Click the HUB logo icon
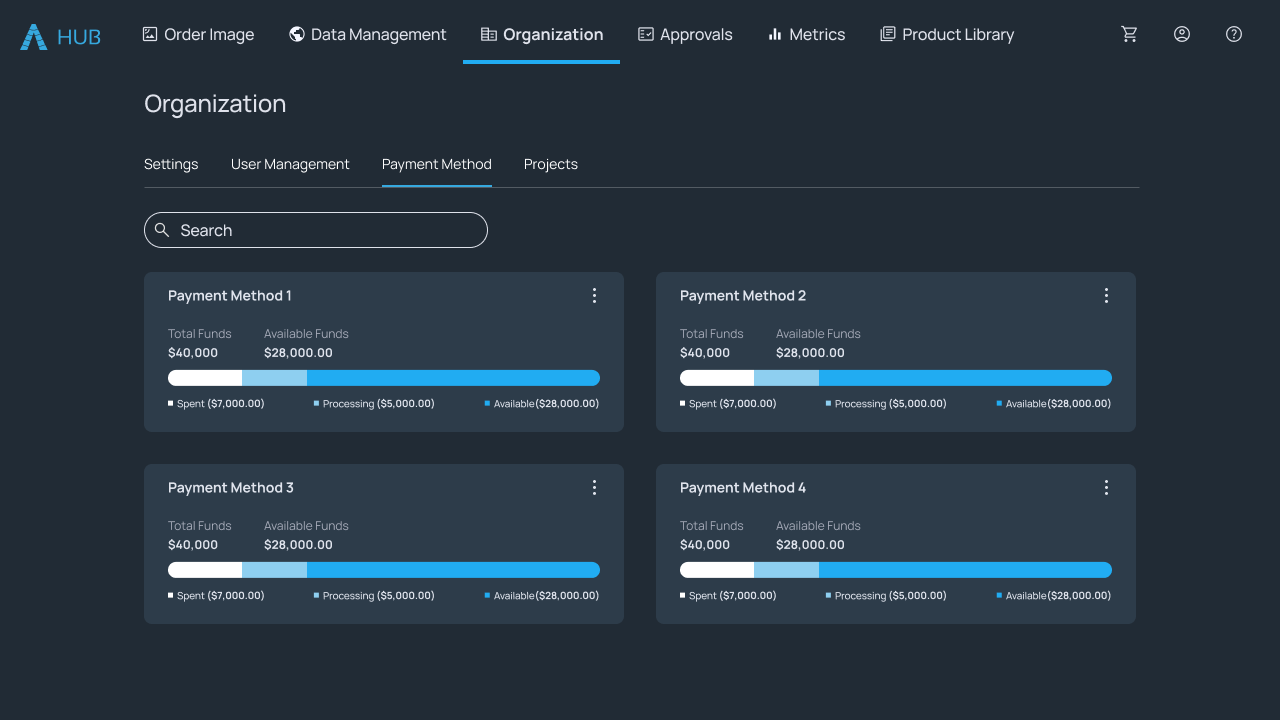Screen dimensions: 1280x720 point(34,37)
